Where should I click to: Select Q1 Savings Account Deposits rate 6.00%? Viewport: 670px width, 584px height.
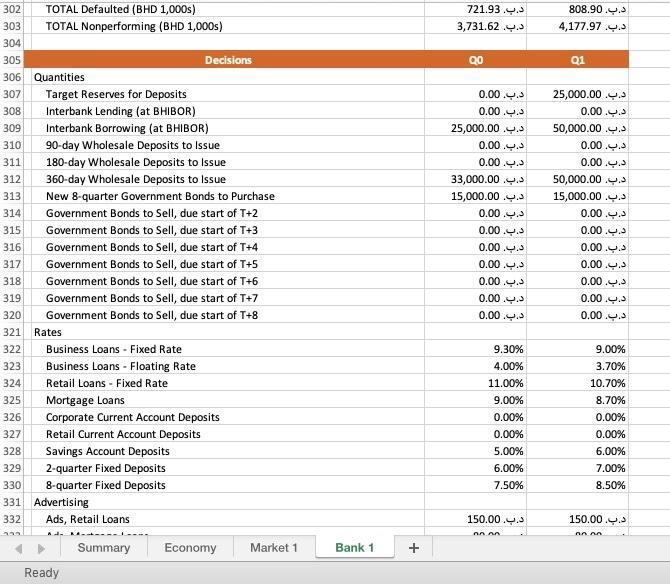pos(578,451)
